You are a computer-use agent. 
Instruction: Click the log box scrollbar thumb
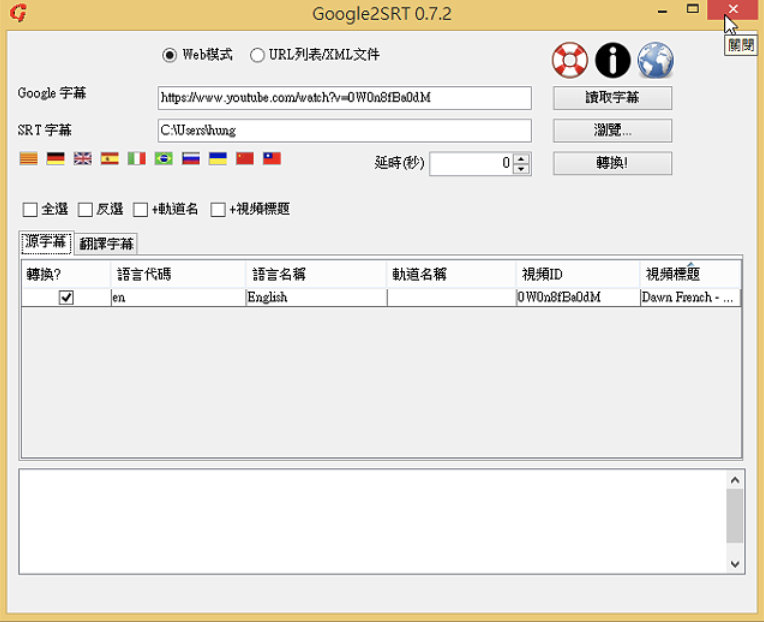tap(735, 516)
